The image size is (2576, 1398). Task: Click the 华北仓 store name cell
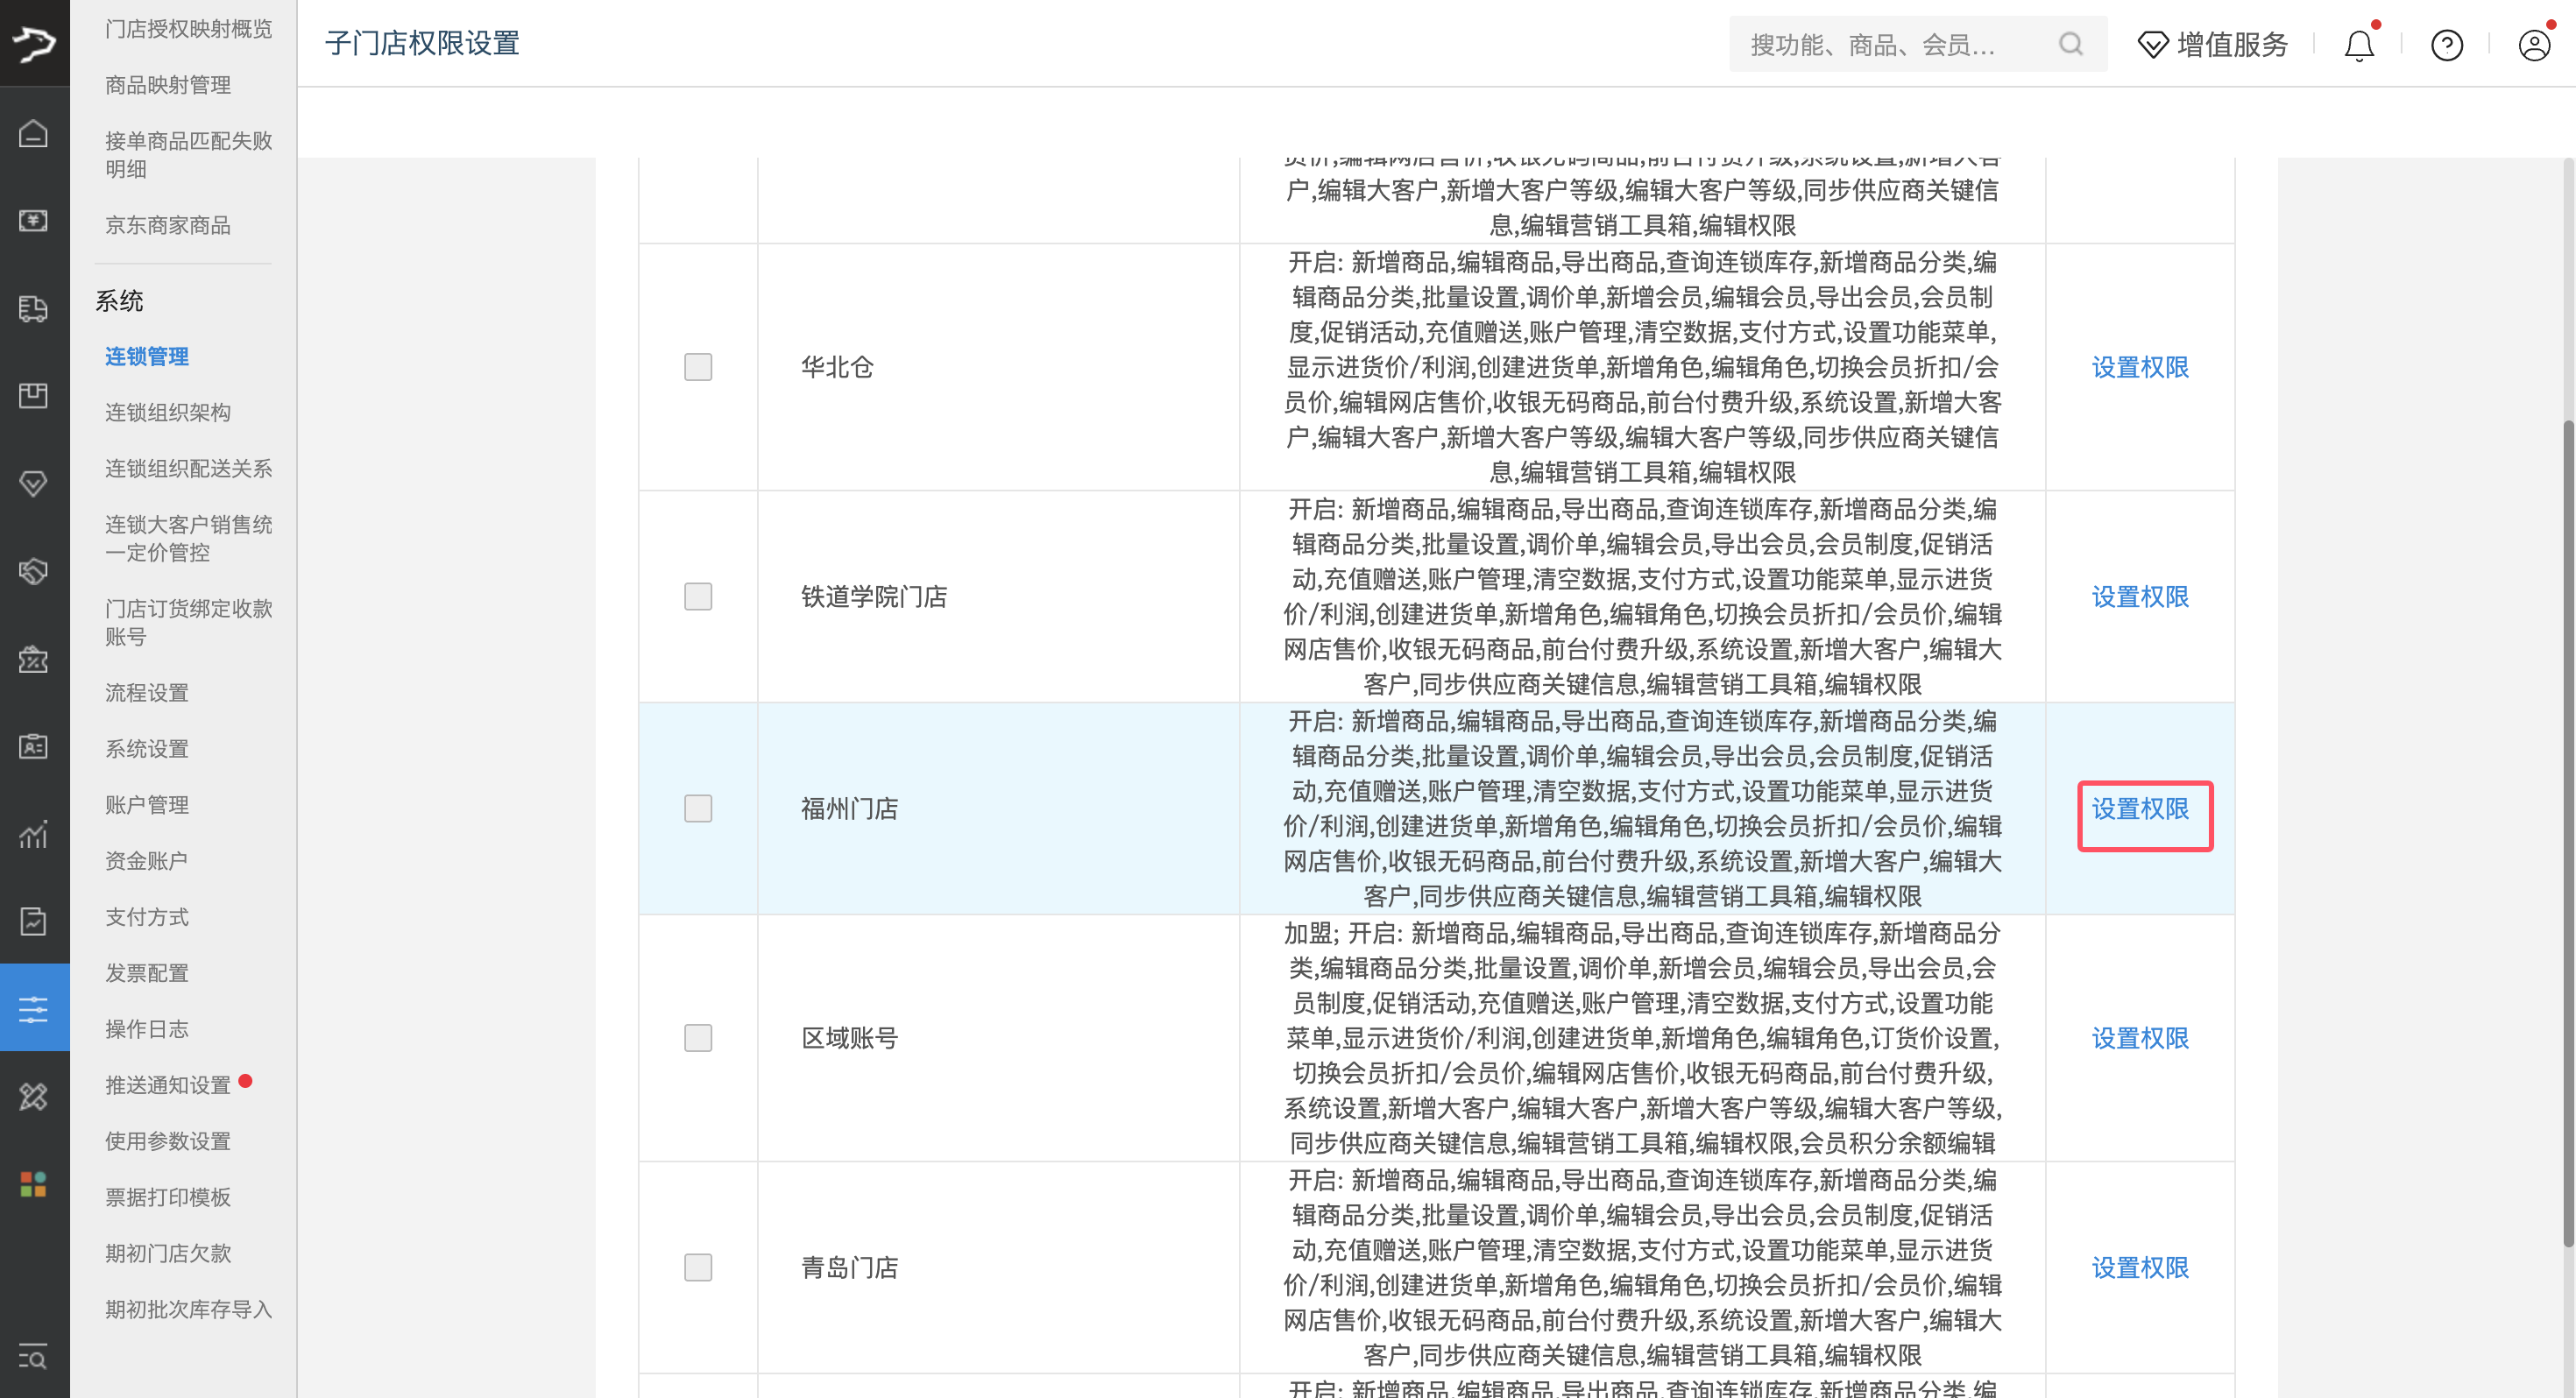998,367
